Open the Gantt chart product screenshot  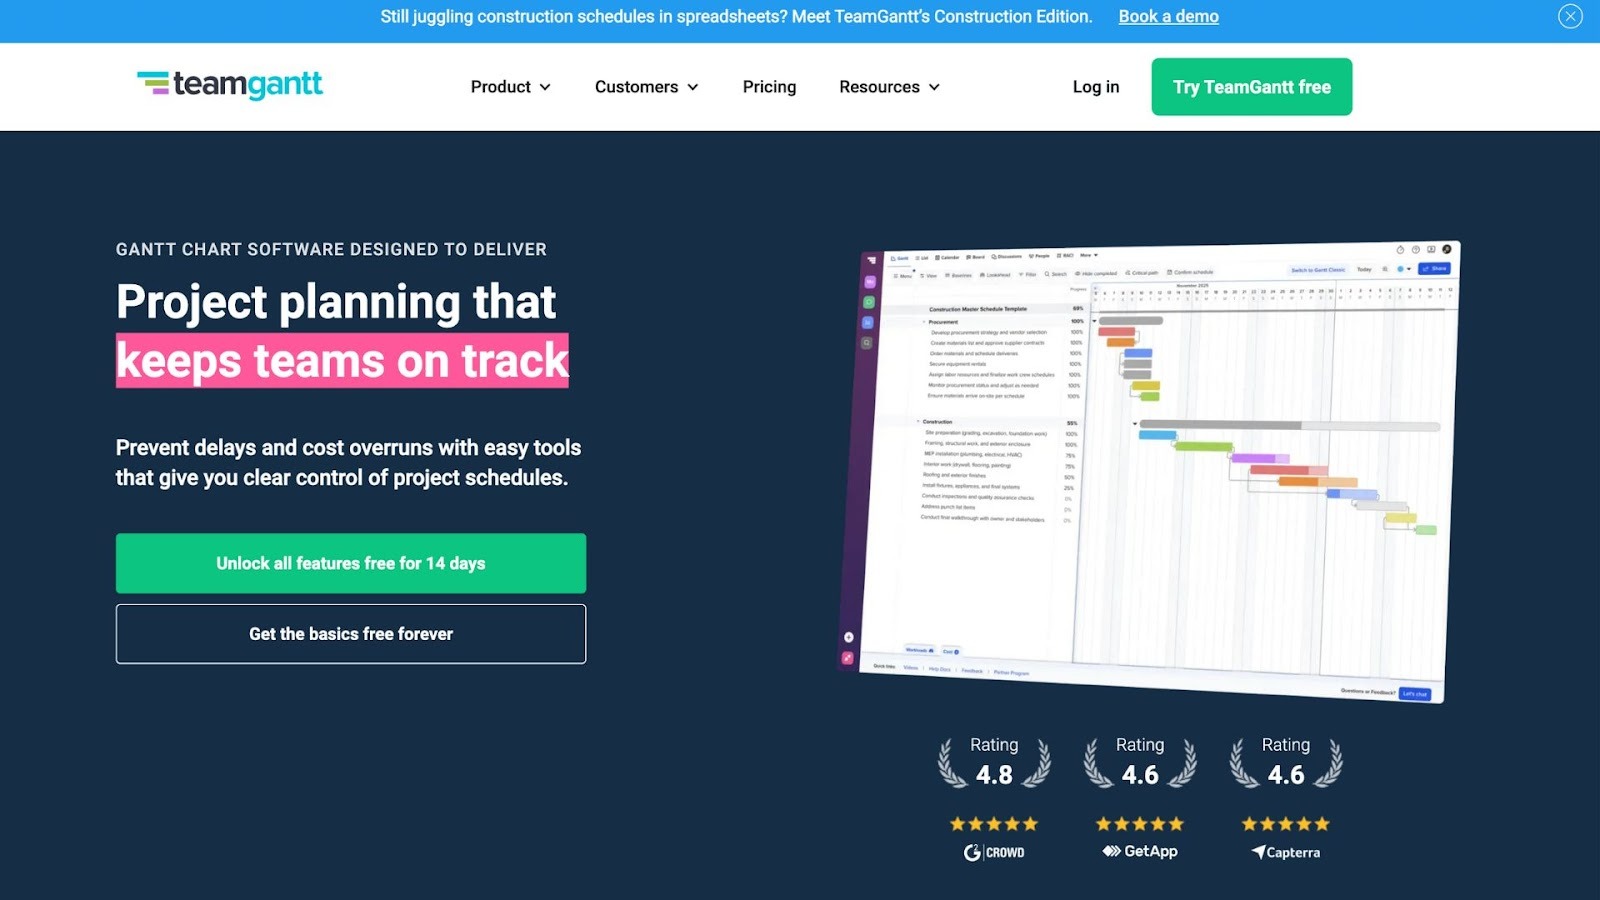tap(1150, 470)
